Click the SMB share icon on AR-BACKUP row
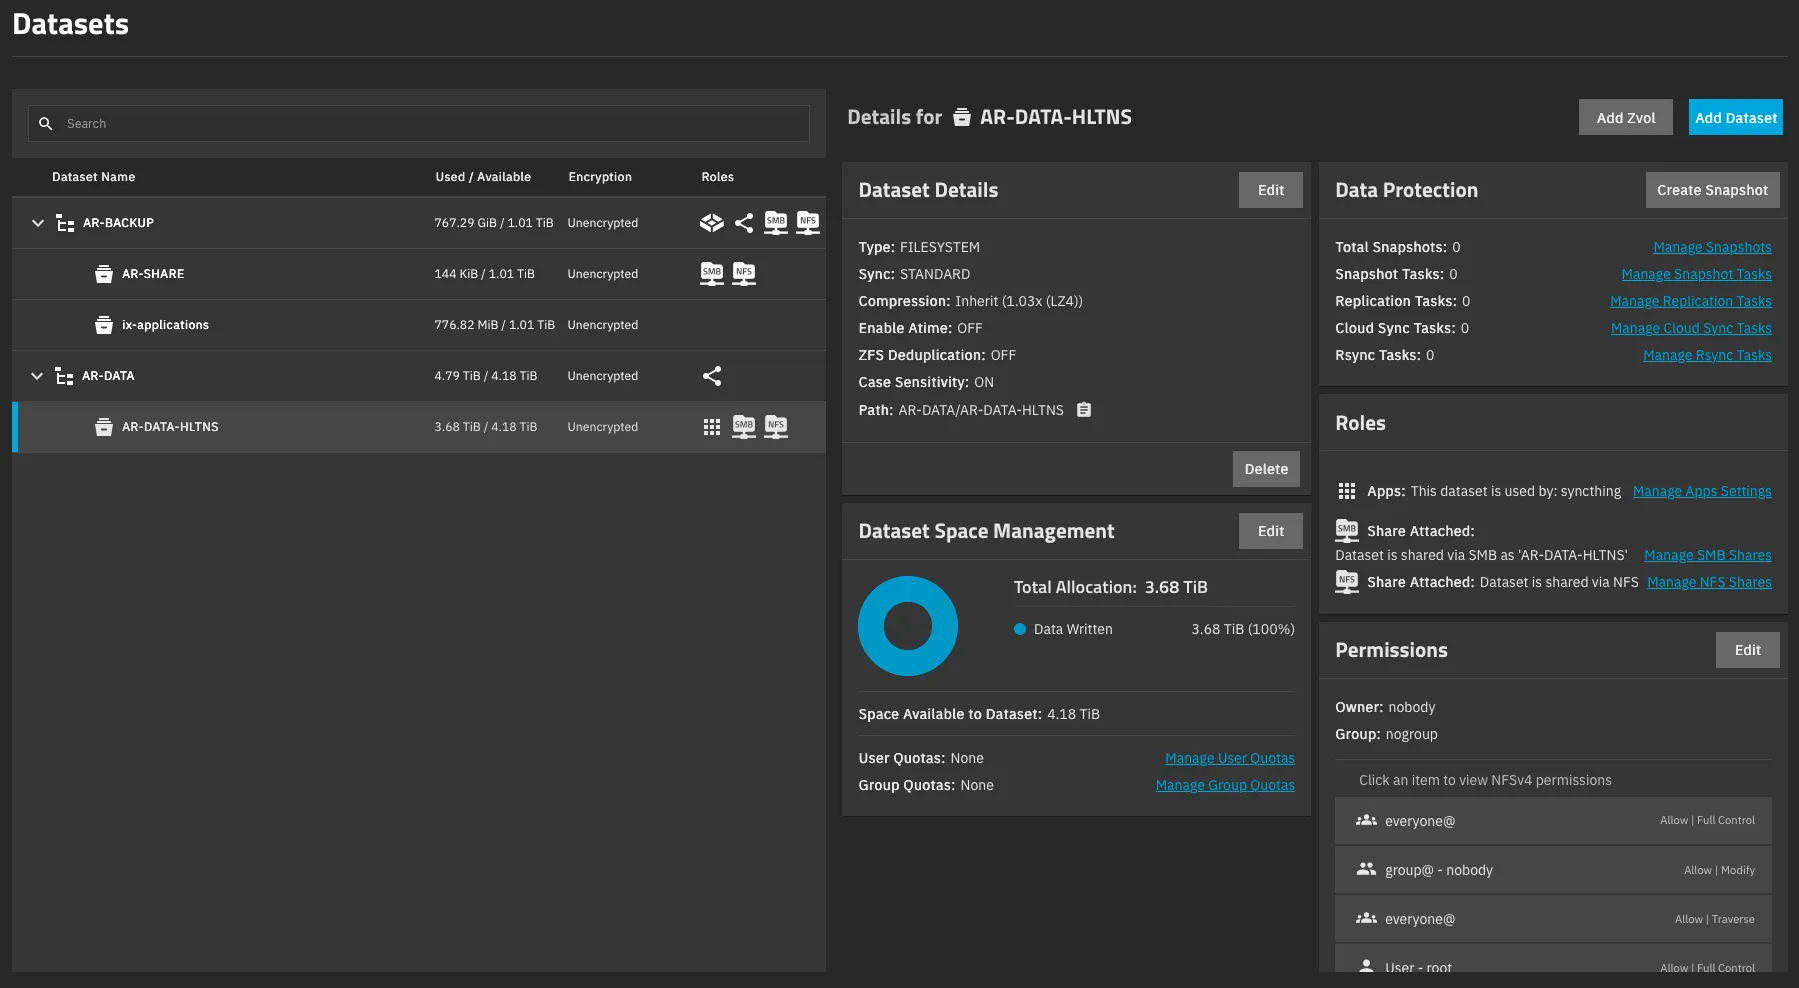The height and width of the screenshot is (988, 1799). coord(775,223)
